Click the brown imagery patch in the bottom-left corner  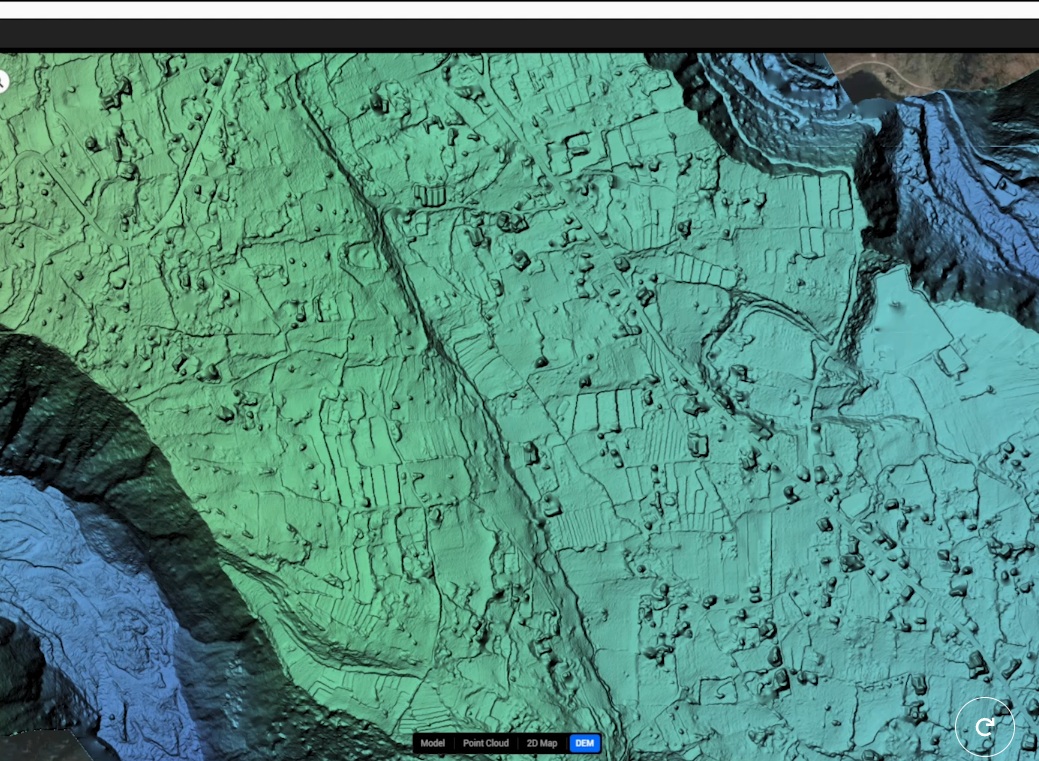pyautogui.click(x=40, y=745)
